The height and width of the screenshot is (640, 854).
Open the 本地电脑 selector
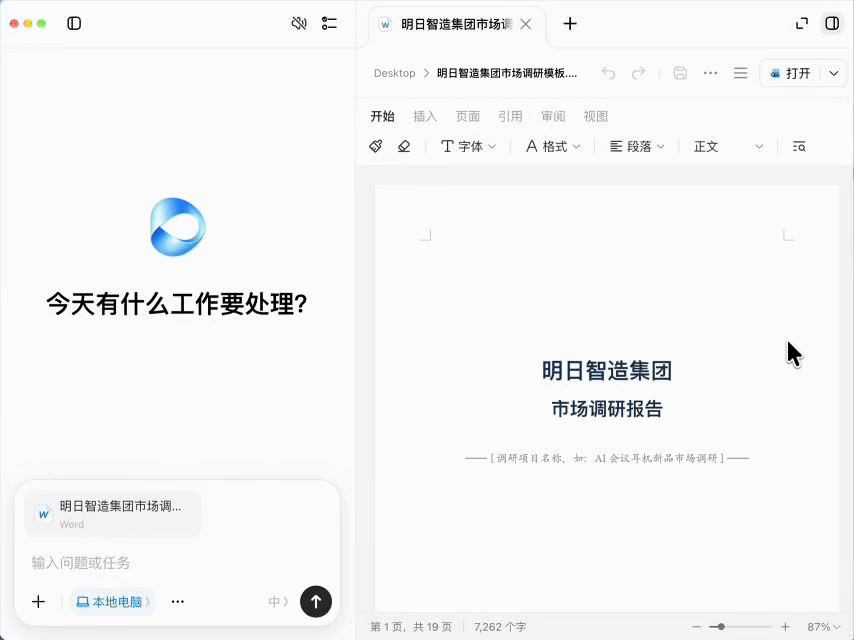pos(113,602)
